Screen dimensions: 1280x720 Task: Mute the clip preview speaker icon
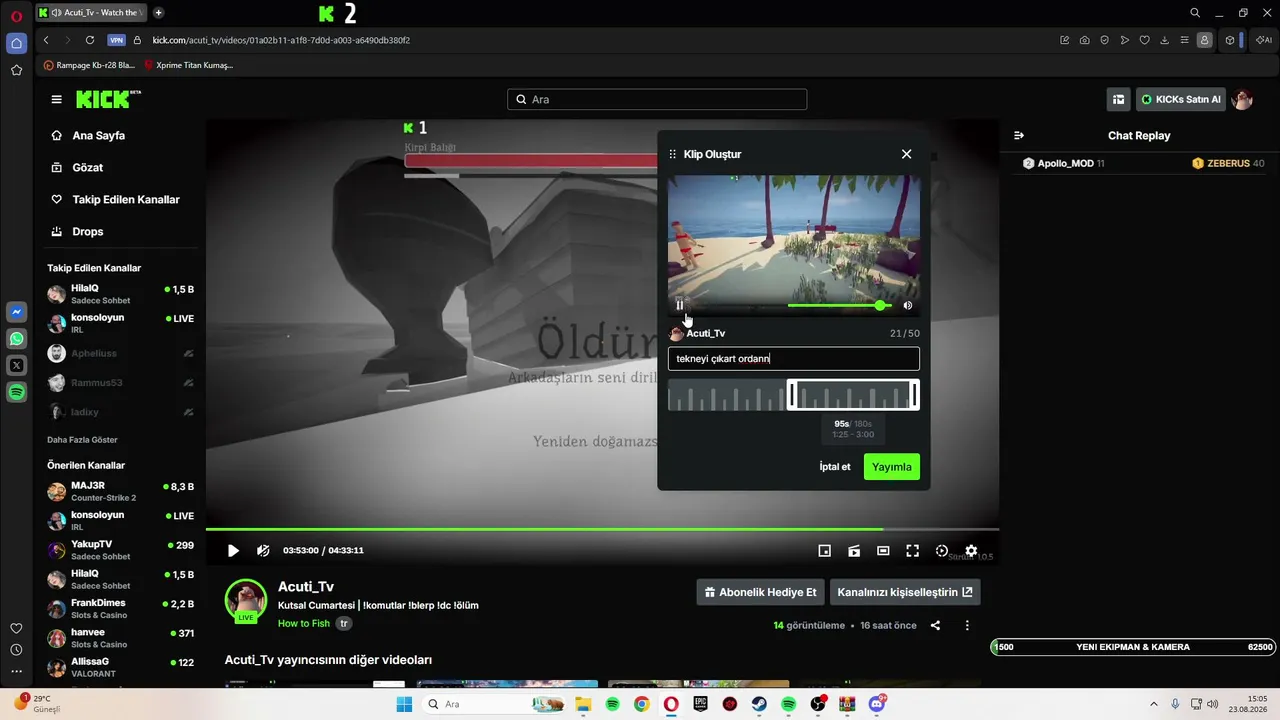[908, 305]
